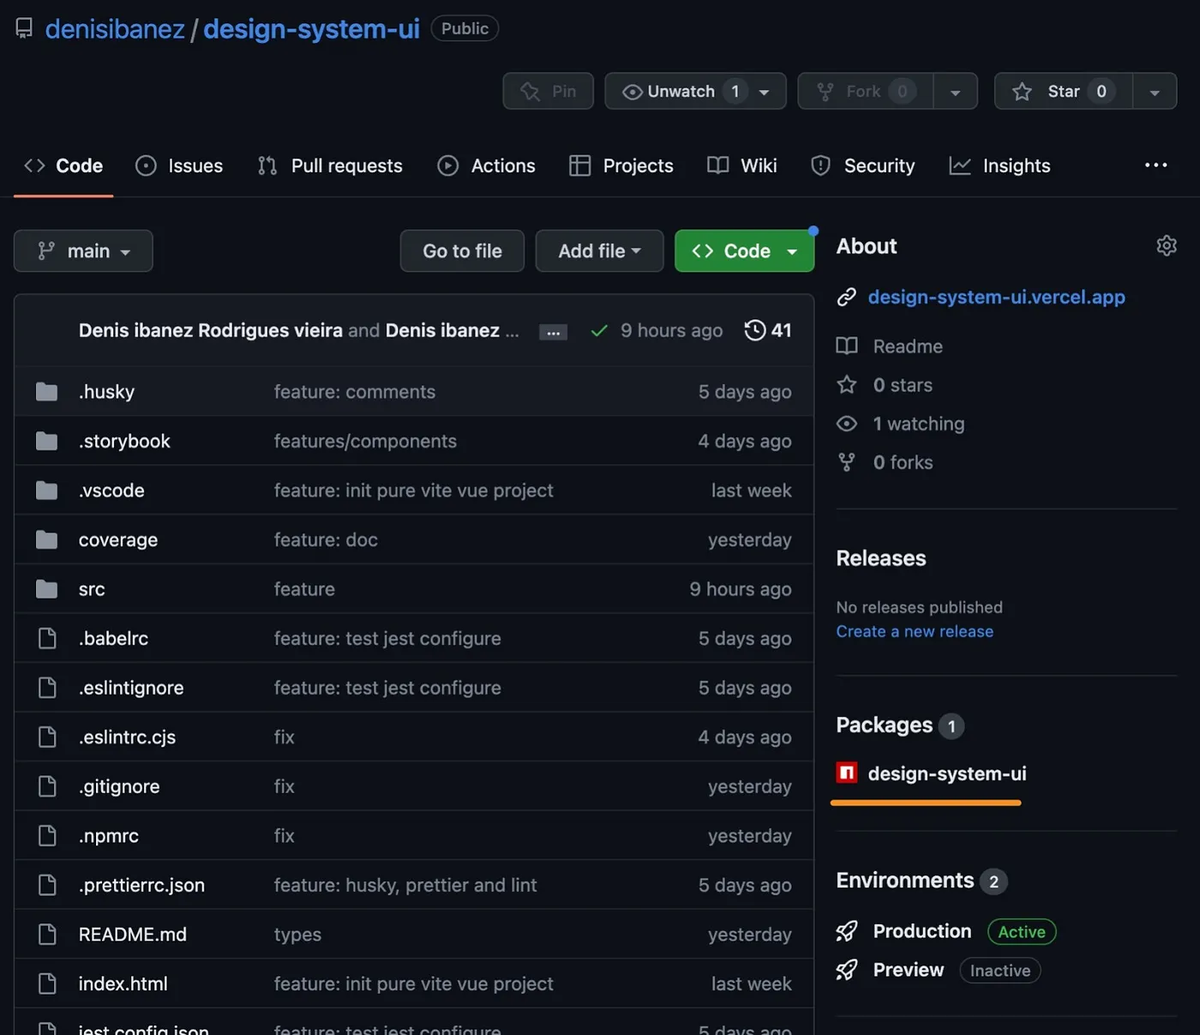This screenshot has width=1200, height=1035.
Task: Click the .eslintrc.cjs file icon
Action: (x=47, y=737)
